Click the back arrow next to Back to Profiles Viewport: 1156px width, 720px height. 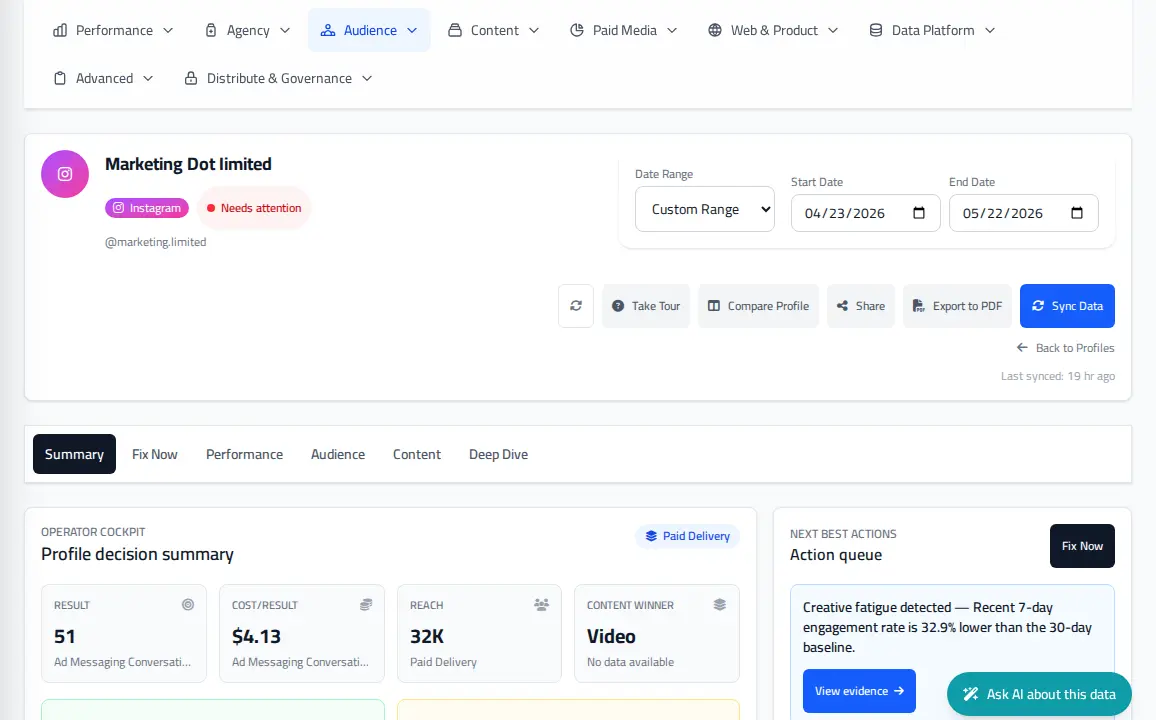click(x=1022, y=347)
